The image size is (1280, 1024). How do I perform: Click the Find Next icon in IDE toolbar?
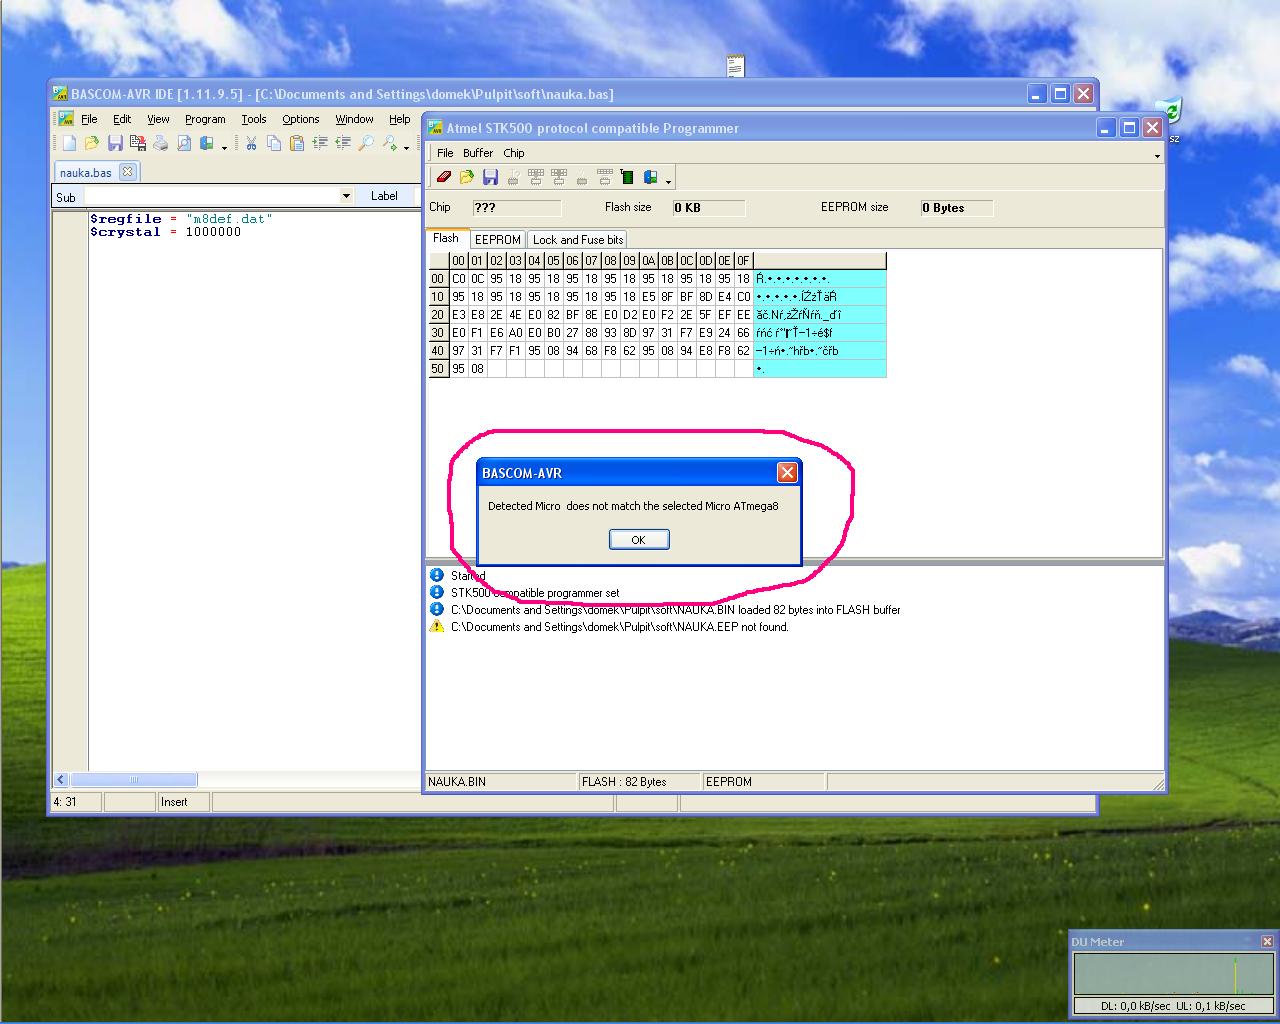coord(389,144)
